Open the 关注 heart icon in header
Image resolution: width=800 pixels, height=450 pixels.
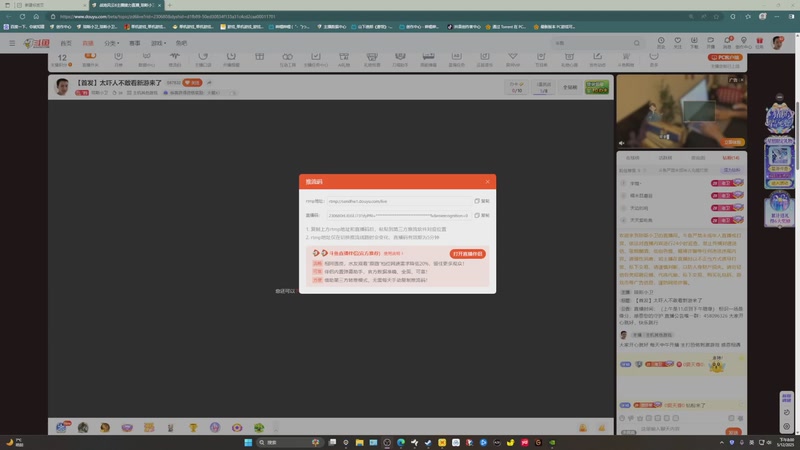tap(678, 42)
